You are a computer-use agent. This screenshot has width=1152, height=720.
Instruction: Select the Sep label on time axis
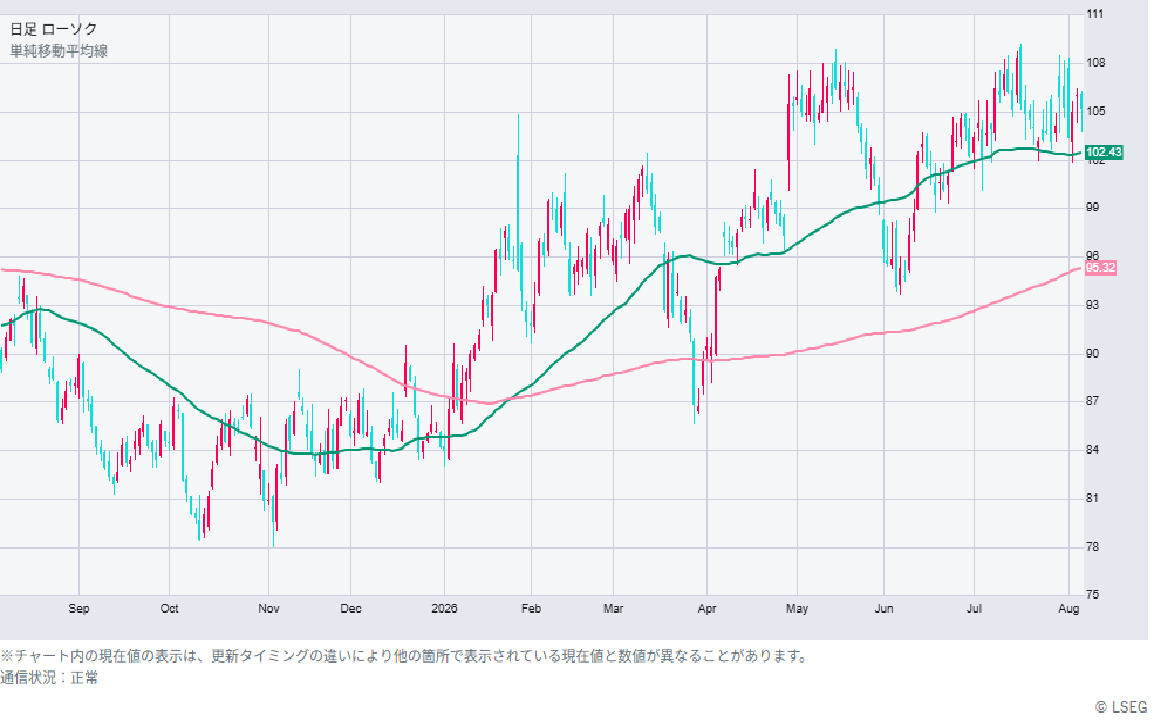(79, 608)
